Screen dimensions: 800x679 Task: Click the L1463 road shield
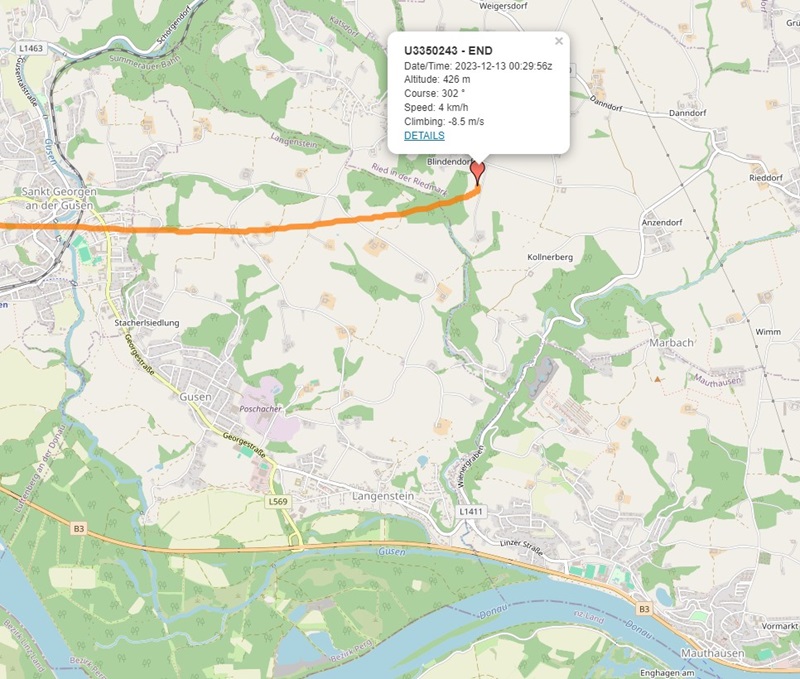(x=31, y=48)
